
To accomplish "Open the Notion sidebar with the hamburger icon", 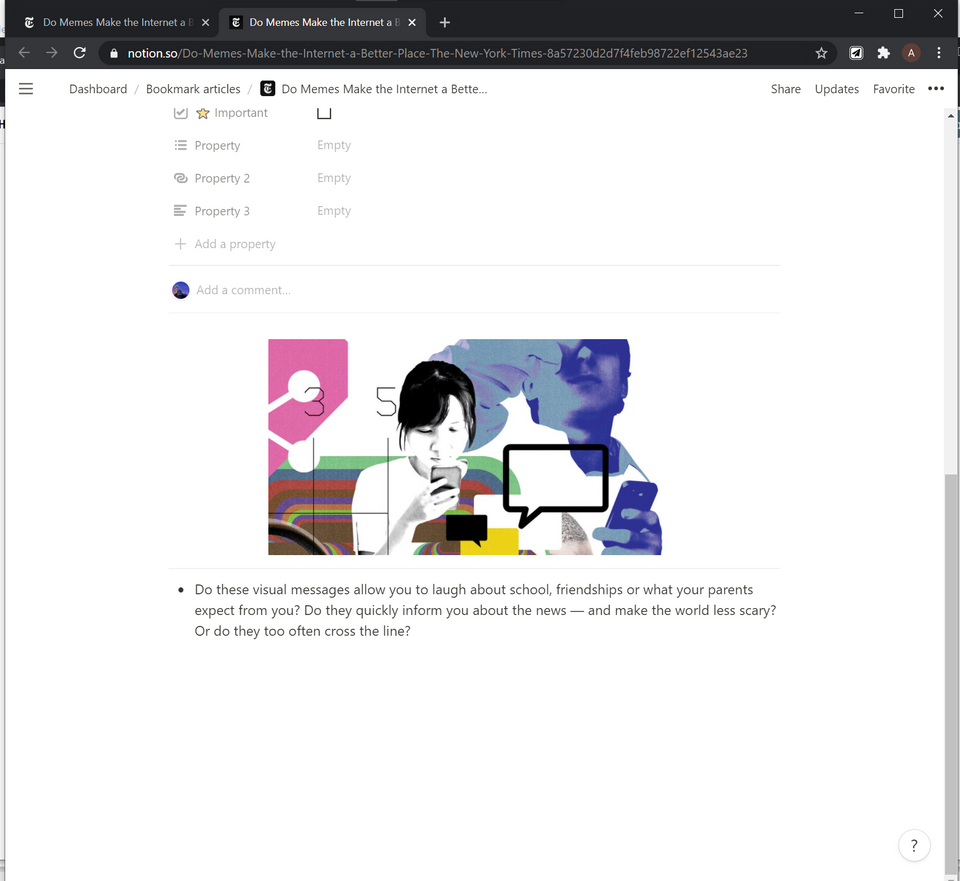I will tap(26, 88).
